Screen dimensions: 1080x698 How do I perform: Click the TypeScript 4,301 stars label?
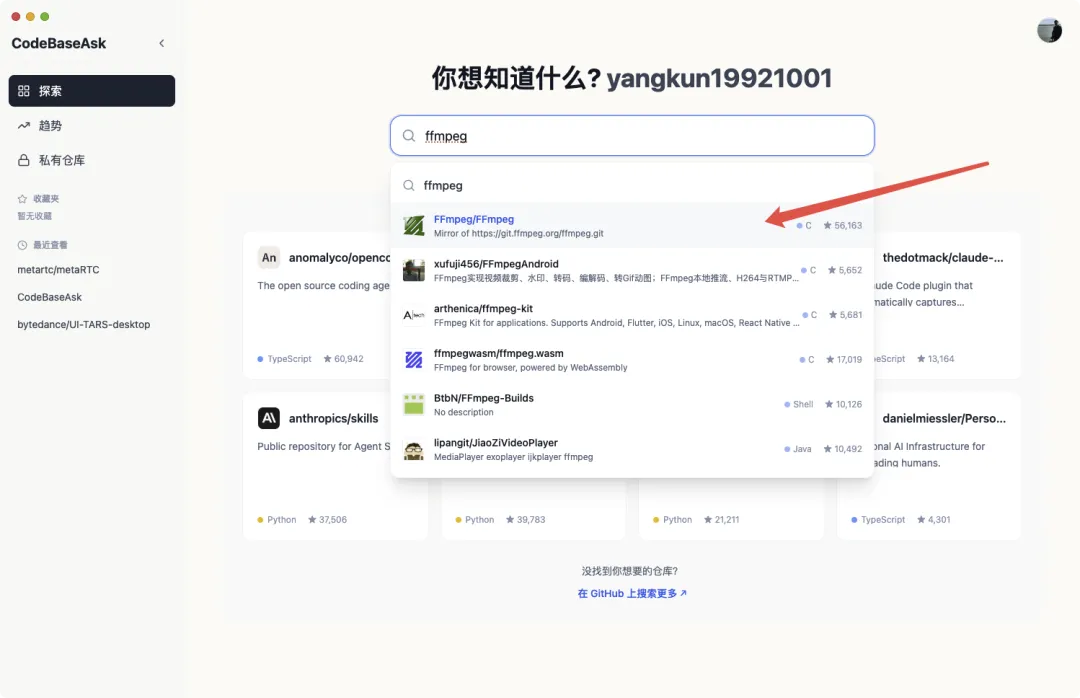[901, 520]
